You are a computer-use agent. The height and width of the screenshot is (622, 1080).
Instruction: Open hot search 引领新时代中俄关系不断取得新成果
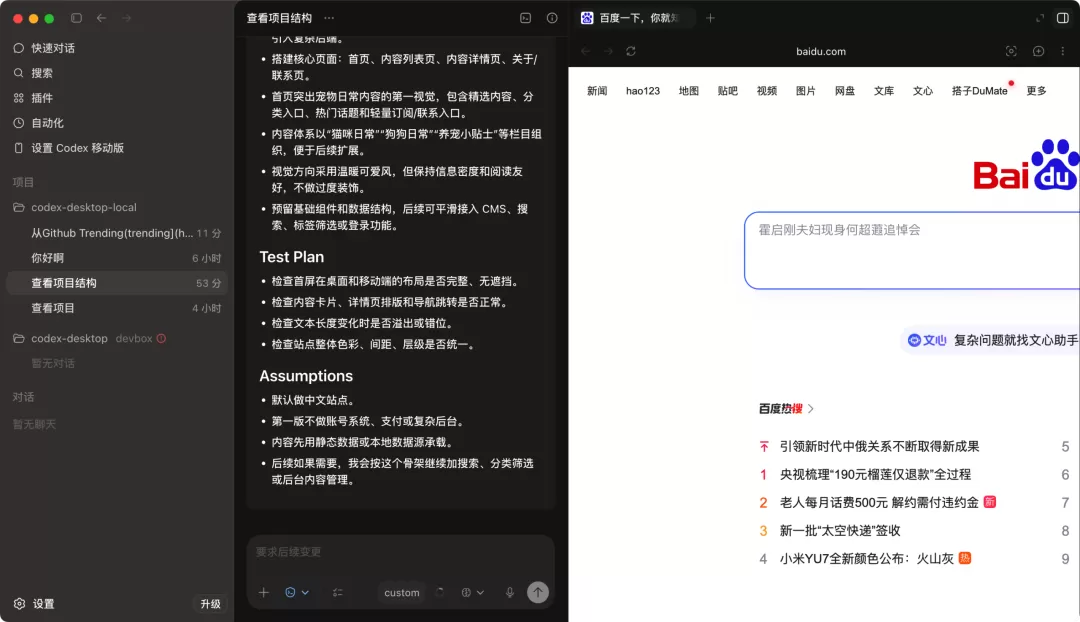coord(879,446)
